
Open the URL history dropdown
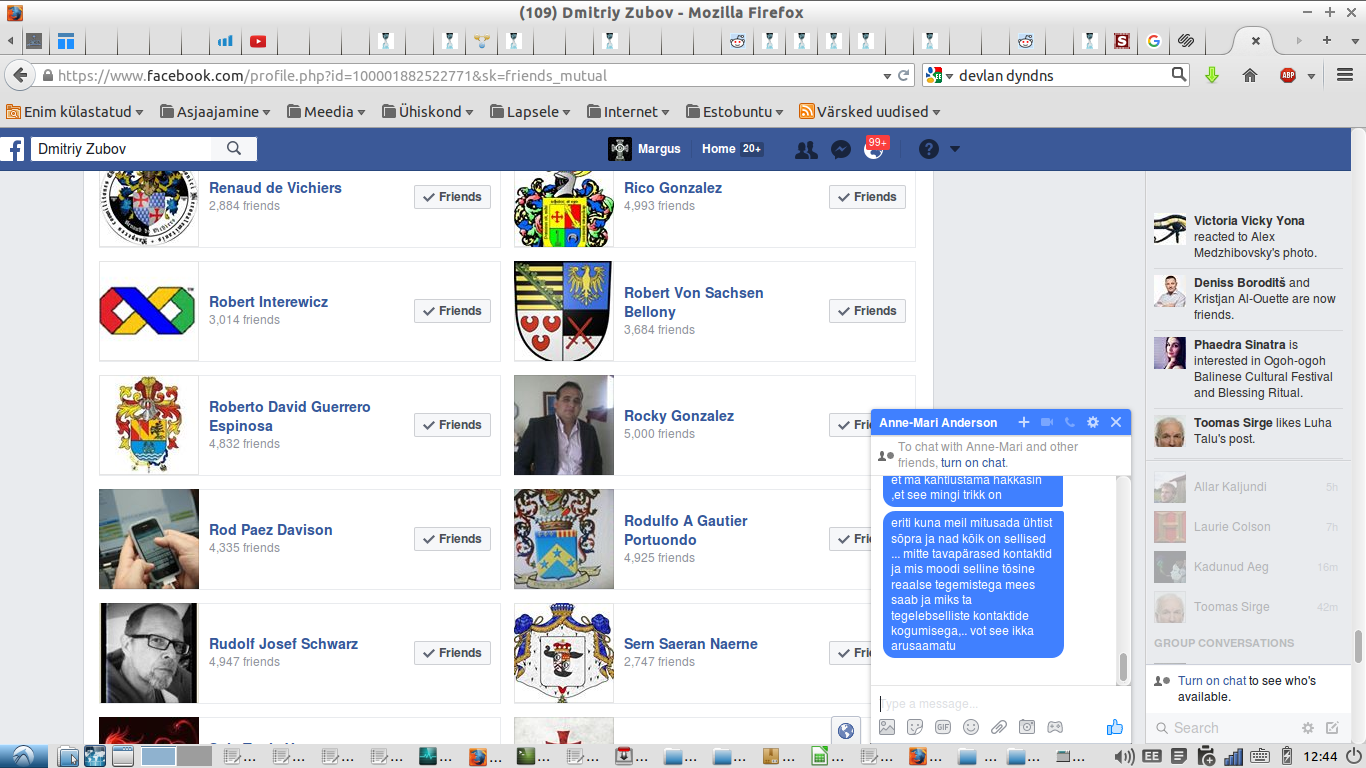pyautogui.click(x=886, y=76)
